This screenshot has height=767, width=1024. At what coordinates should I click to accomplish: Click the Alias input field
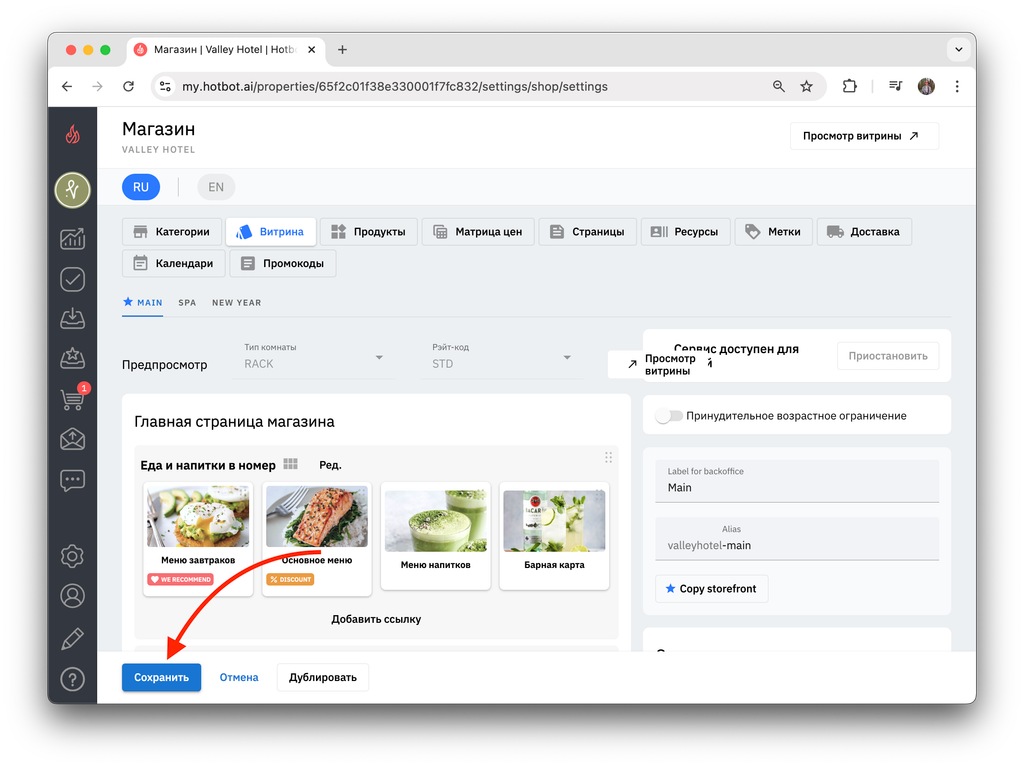click(797, 539)
